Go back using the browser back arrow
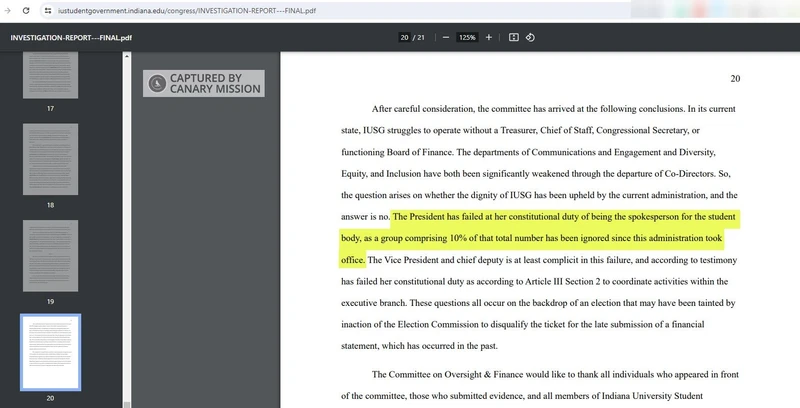800x408 pixels. pos(10,9)
